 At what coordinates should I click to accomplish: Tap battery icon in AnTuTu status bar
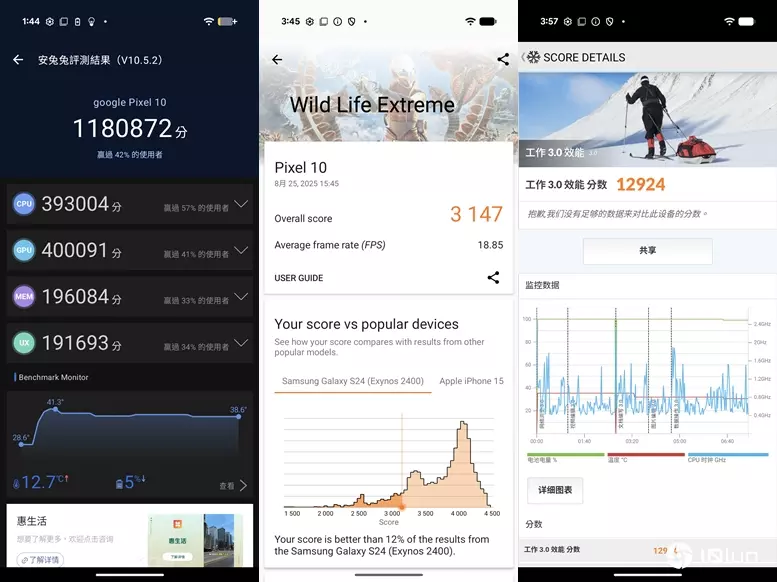[227, 21]
